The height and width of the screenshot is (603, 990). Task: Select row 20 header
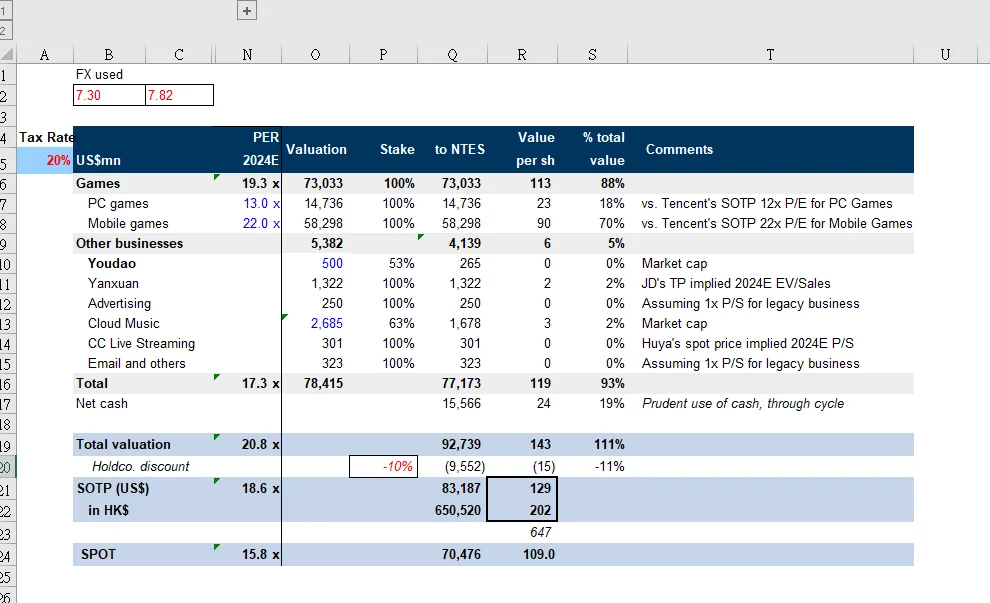click(6, 468)
